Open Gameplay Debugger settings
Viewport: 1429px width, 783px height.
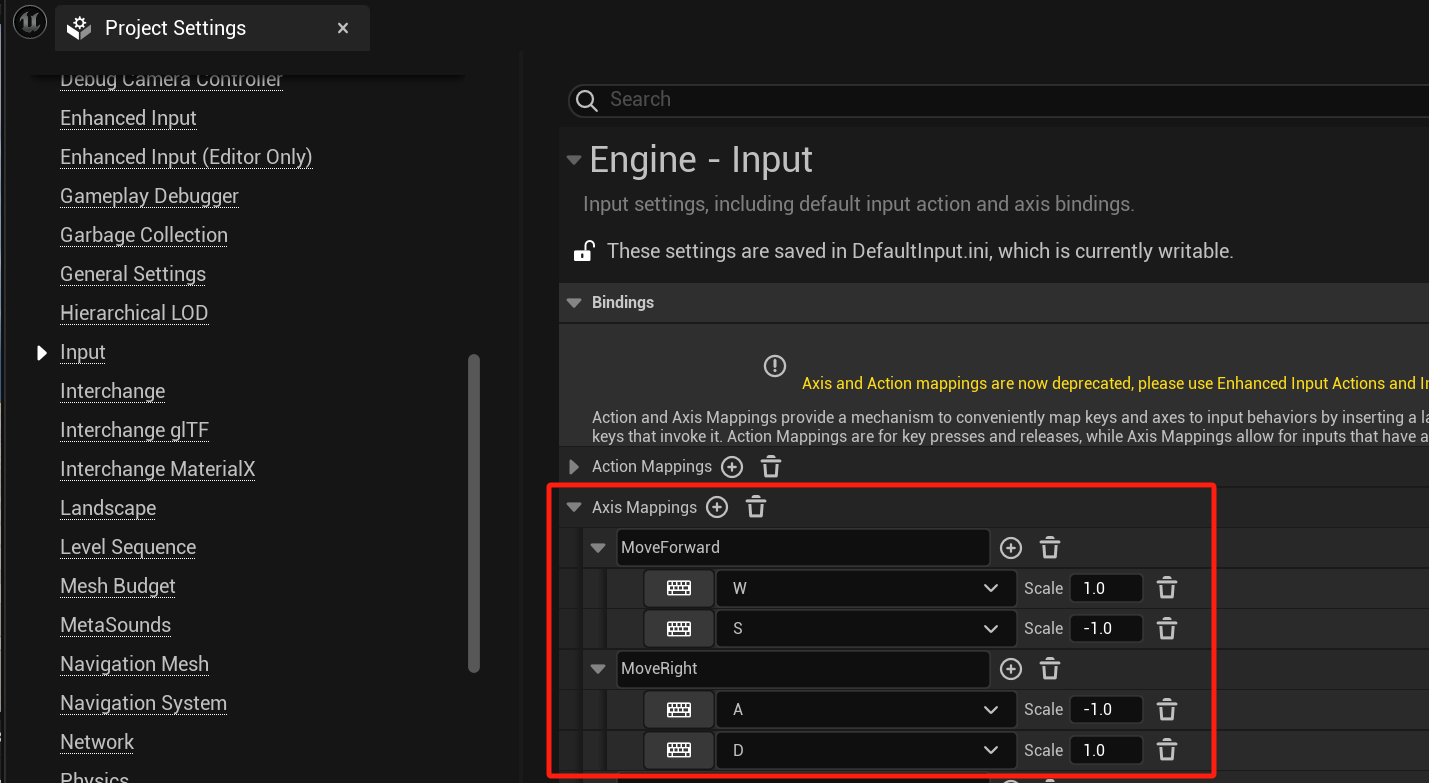pos(149,196)
